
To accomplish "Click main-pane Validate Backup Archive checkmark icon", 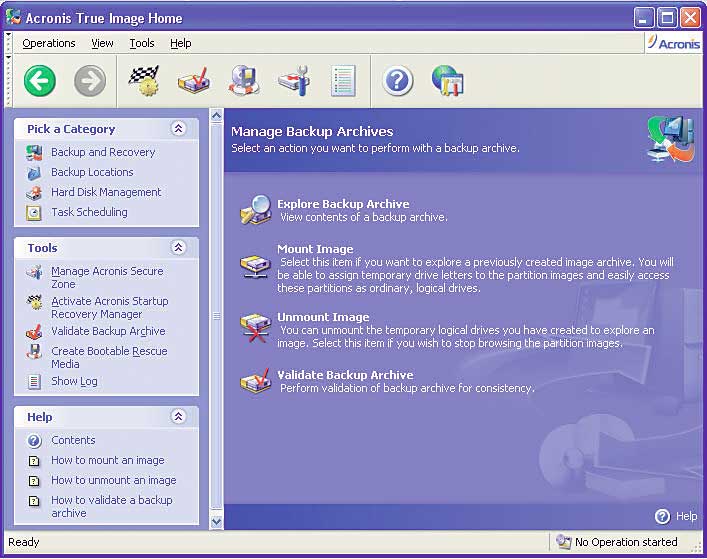I will coord(255,381).
